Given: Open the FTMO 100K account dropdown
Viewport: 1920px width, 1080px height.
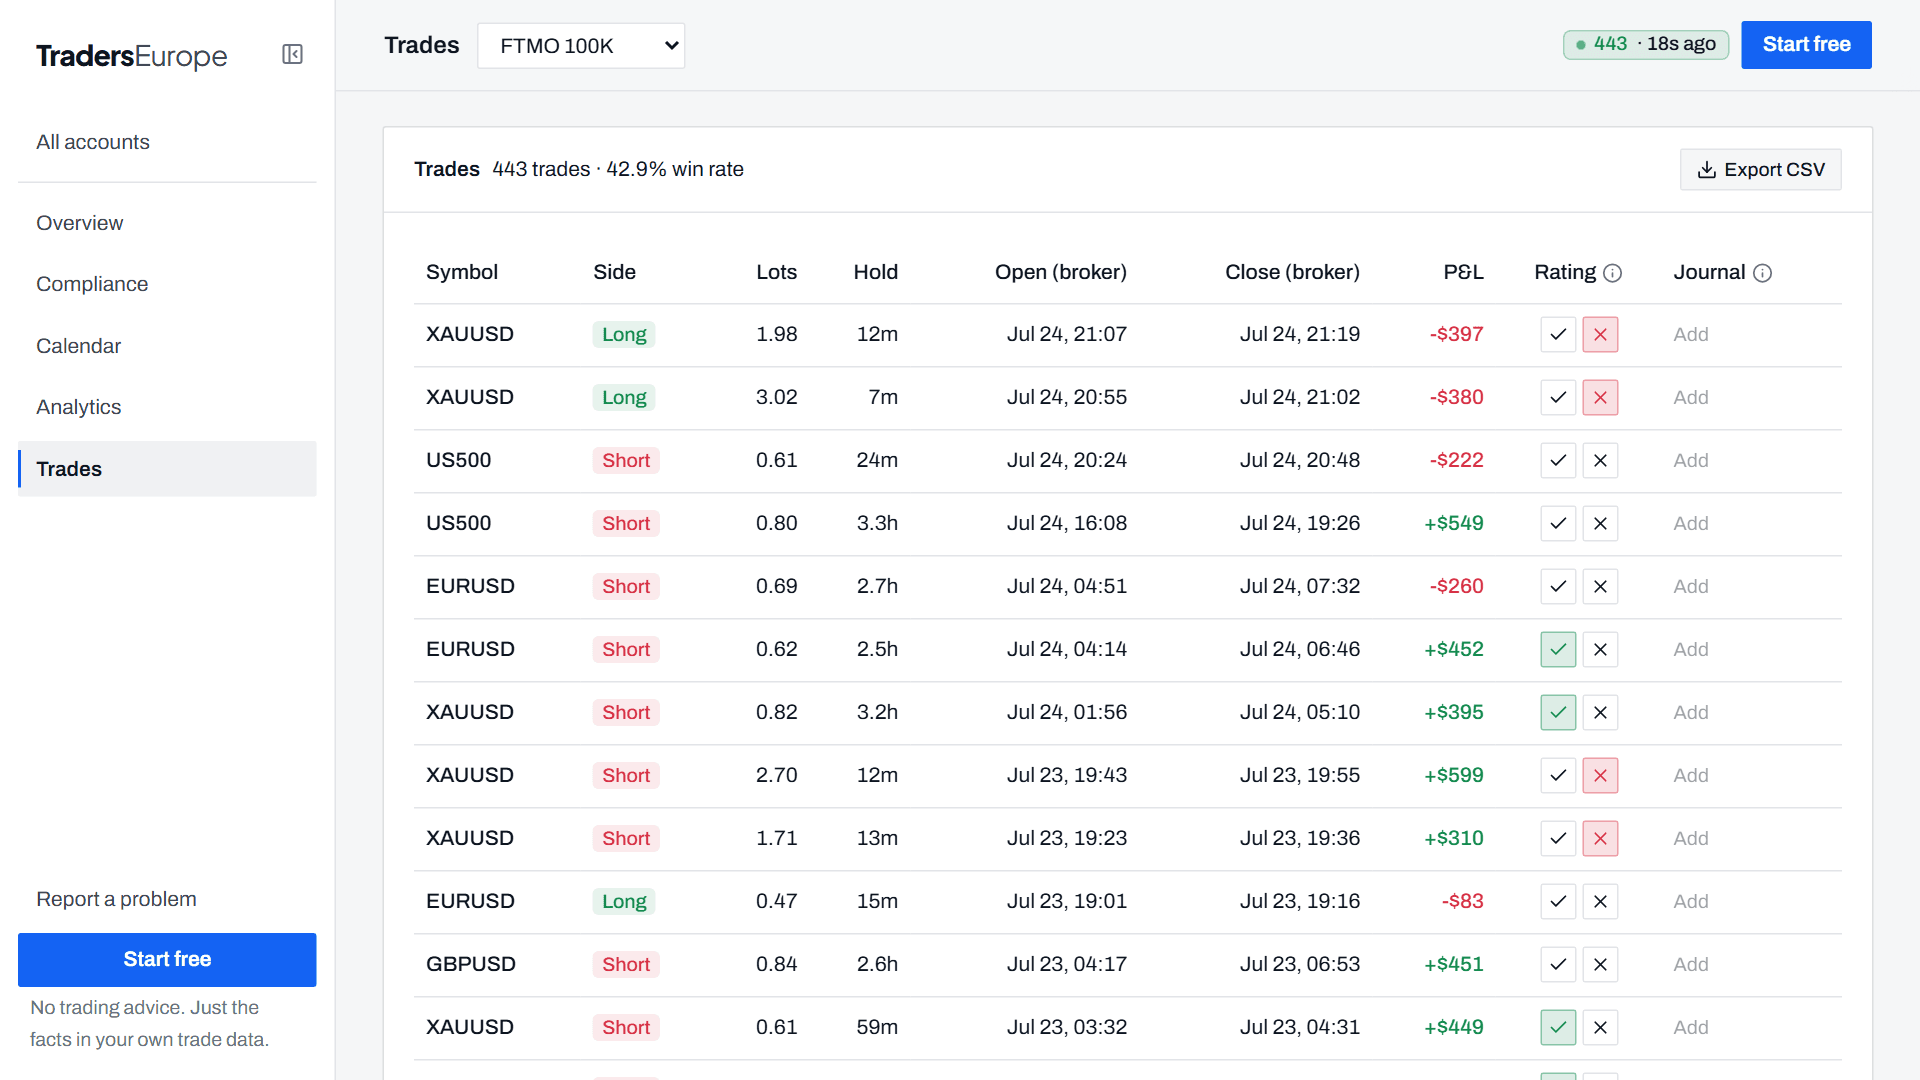Looking at the screenshot, I should (581, 46).
